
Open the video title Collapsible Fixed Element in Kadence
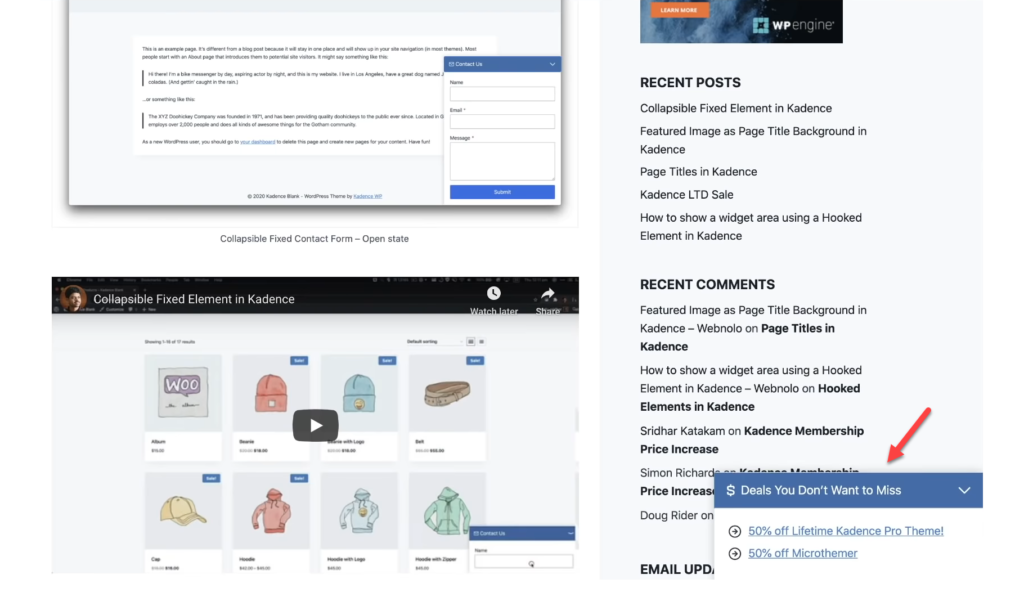(194, 299)
